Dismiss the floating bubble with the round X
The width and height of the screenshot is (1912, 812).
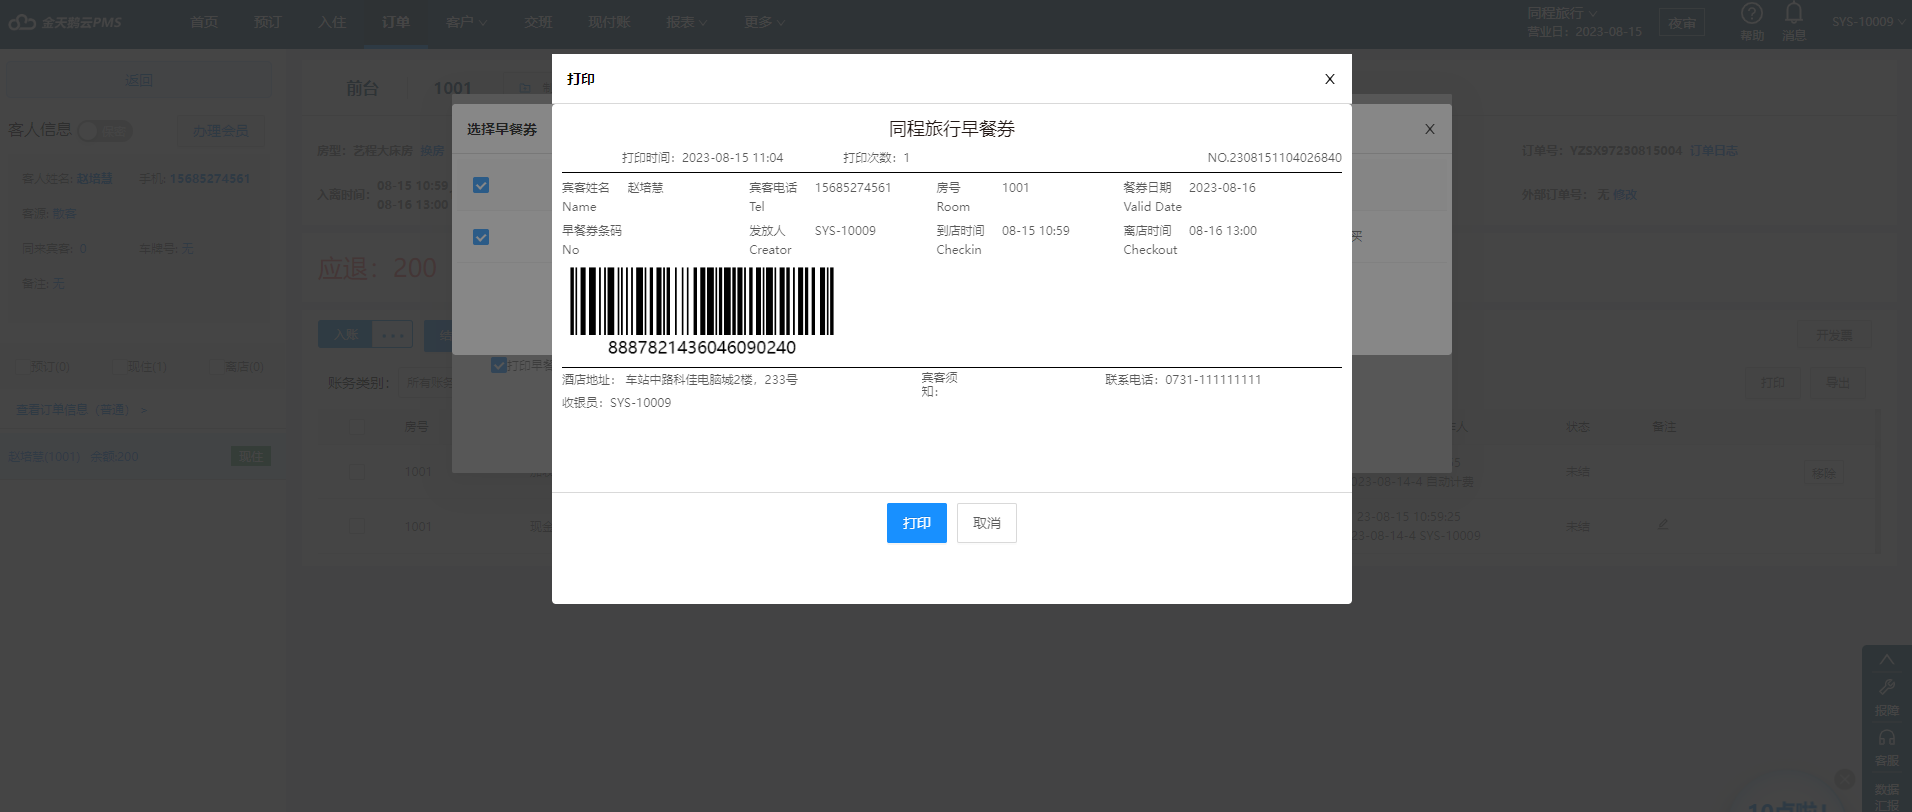(1844, 779)
